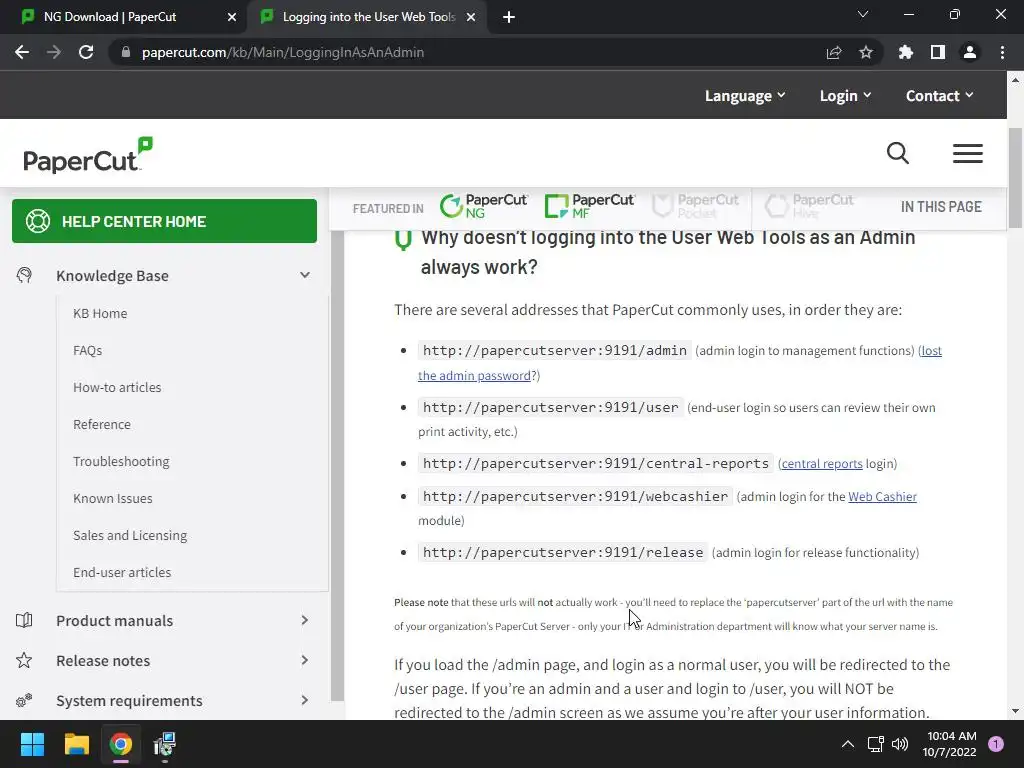Select the PaperCut MF product logo
The width and height of the screenshot is (1024, 768).
pos(590,206)
